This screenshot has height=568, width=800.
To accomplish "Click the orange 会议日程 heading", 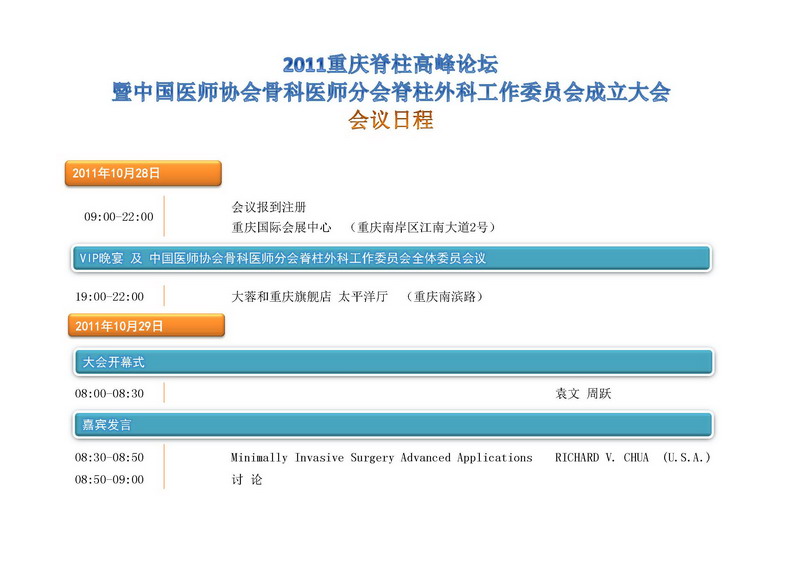I will (390, 120).
